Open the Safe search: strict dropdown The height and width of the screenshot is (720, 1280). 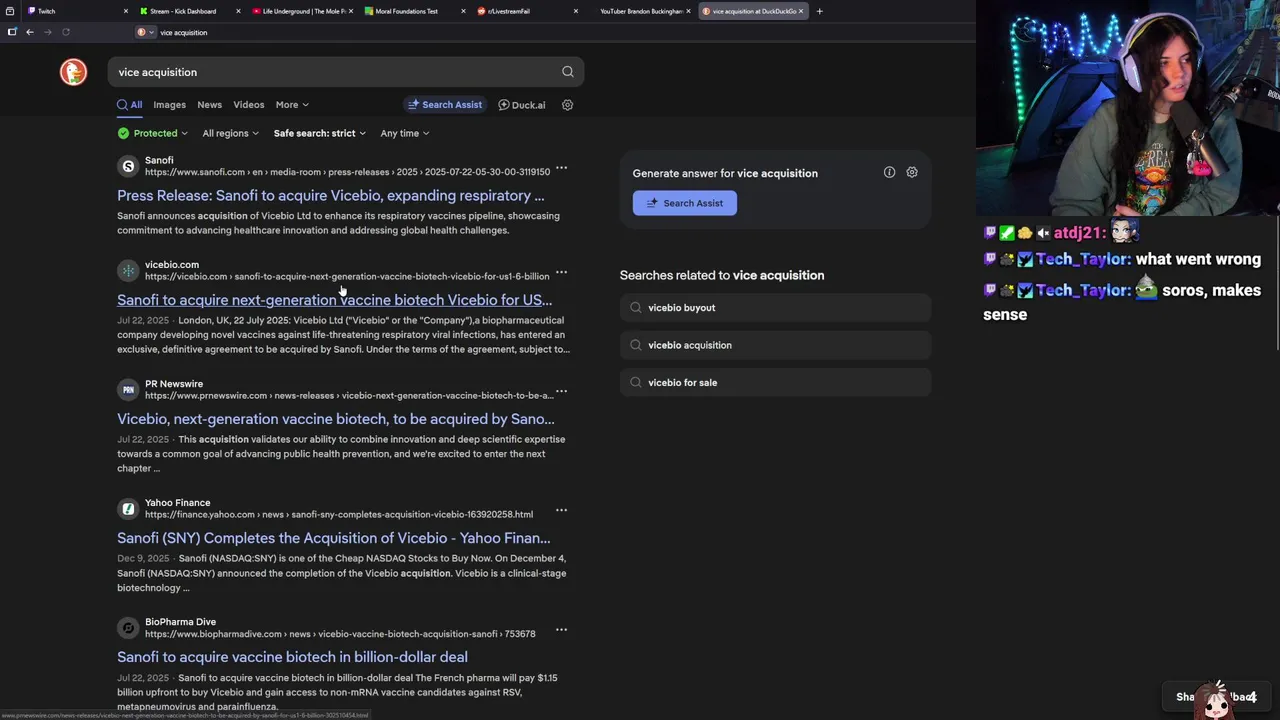319,133
